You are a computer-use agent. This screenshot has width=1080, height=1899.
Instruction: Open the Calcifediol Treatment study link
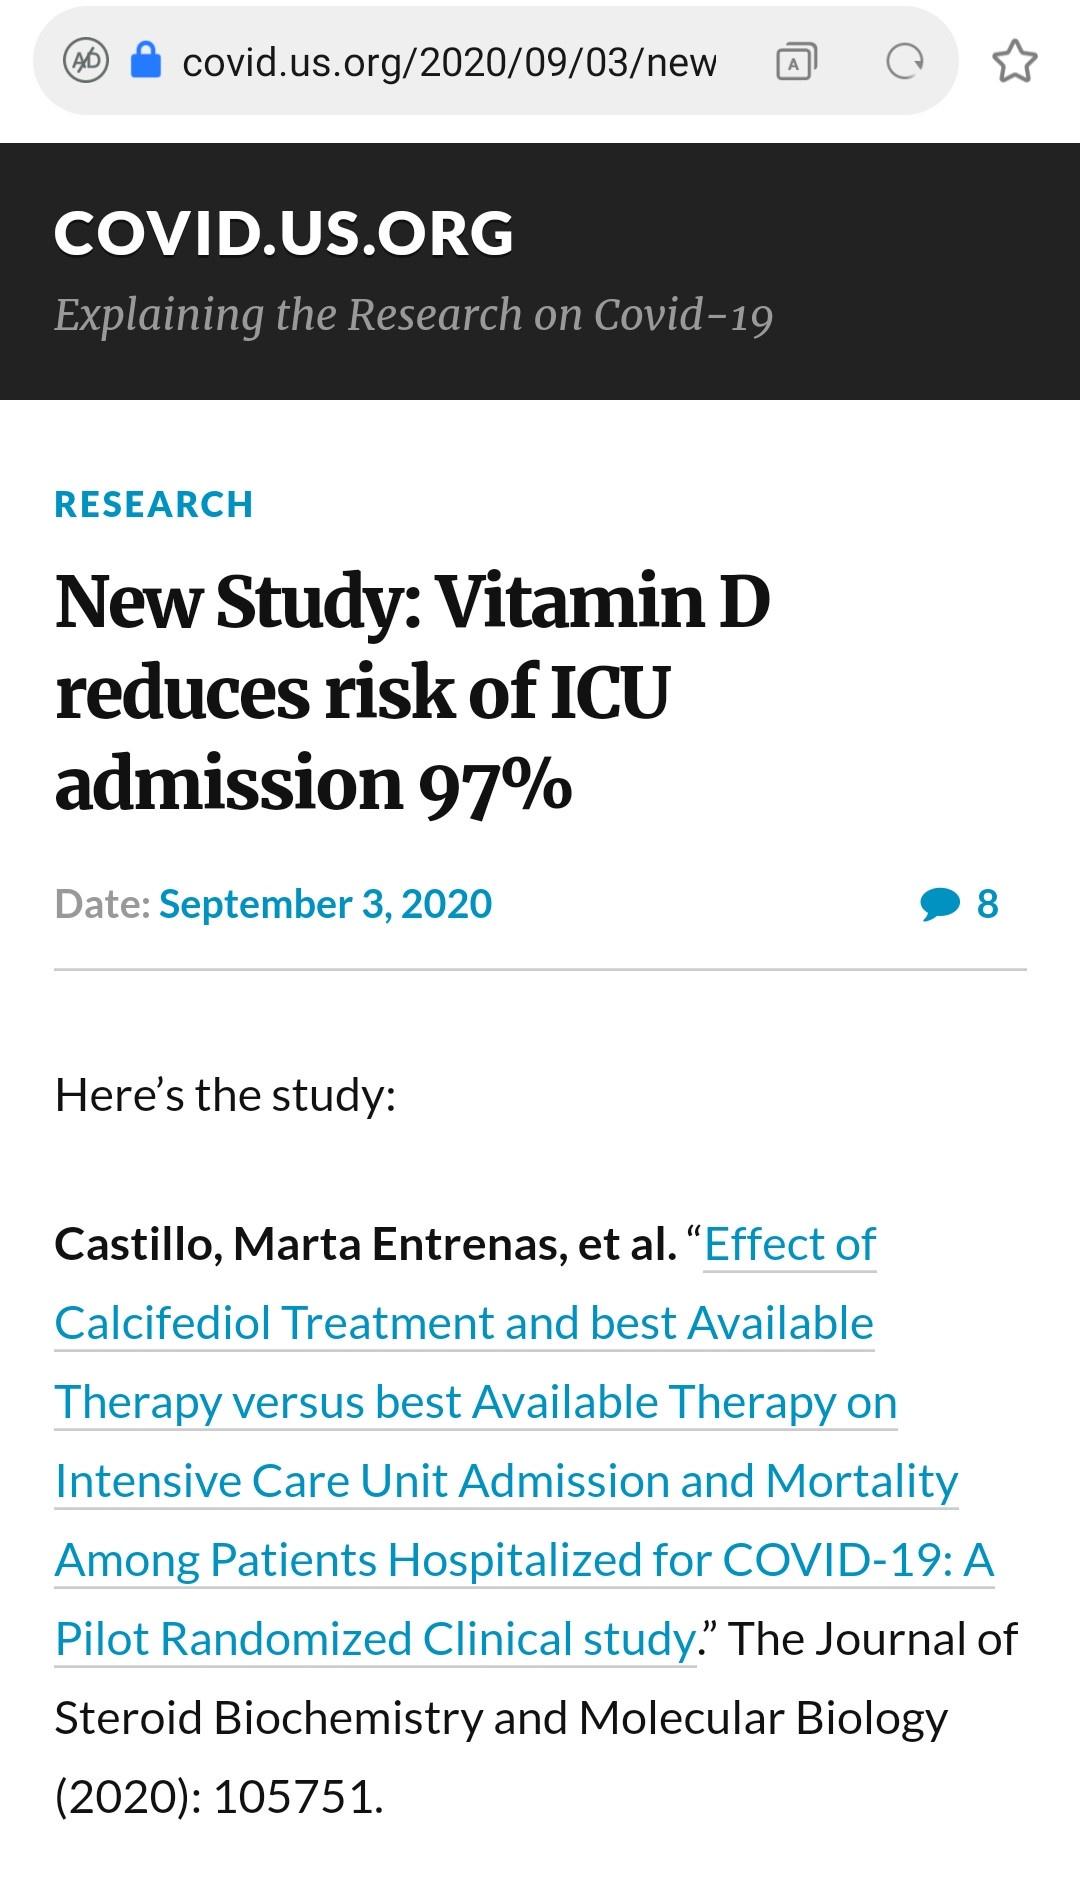[x=464, y=1323]
